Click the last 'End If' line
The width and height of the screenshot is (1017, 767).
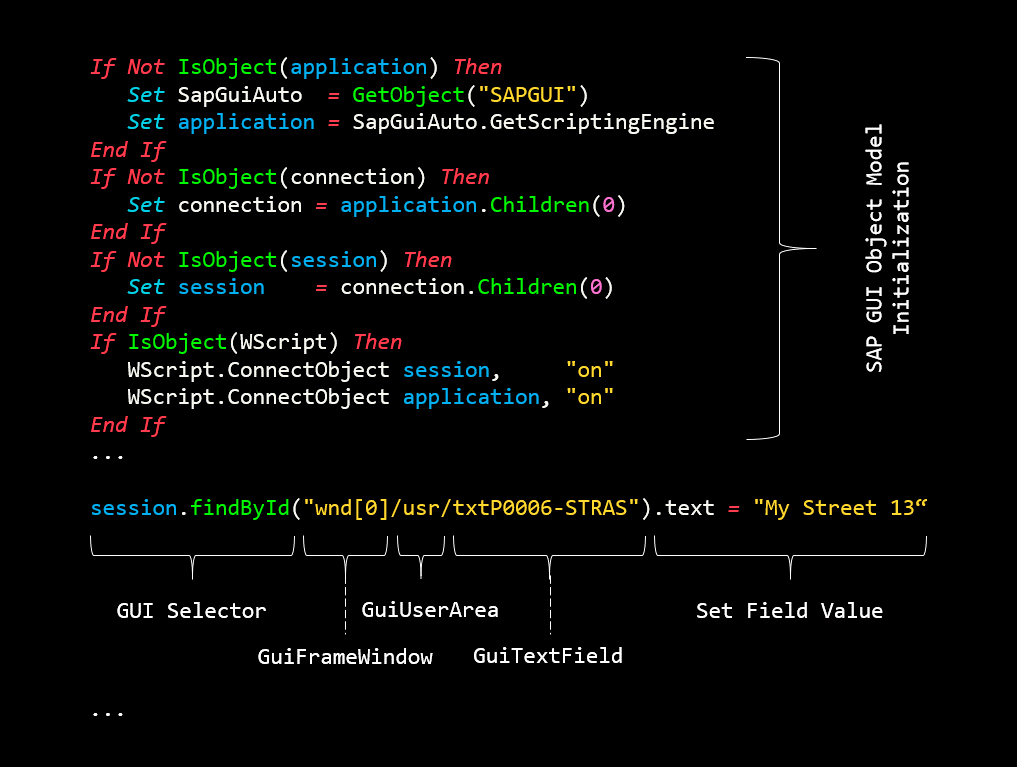tap(128, 425)
